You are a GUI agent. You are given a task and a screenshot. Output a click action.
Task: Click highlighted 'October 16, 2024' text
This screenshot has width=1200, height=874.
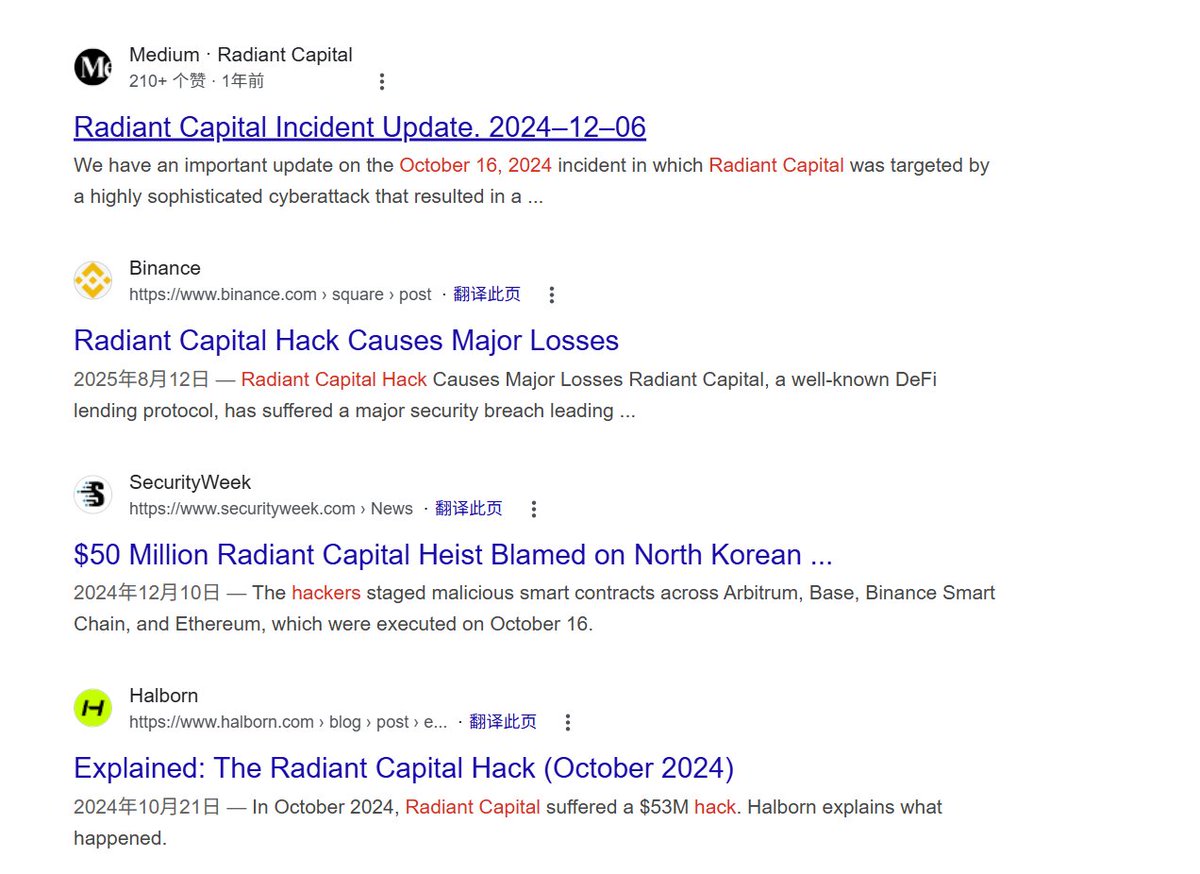(475, 165)
